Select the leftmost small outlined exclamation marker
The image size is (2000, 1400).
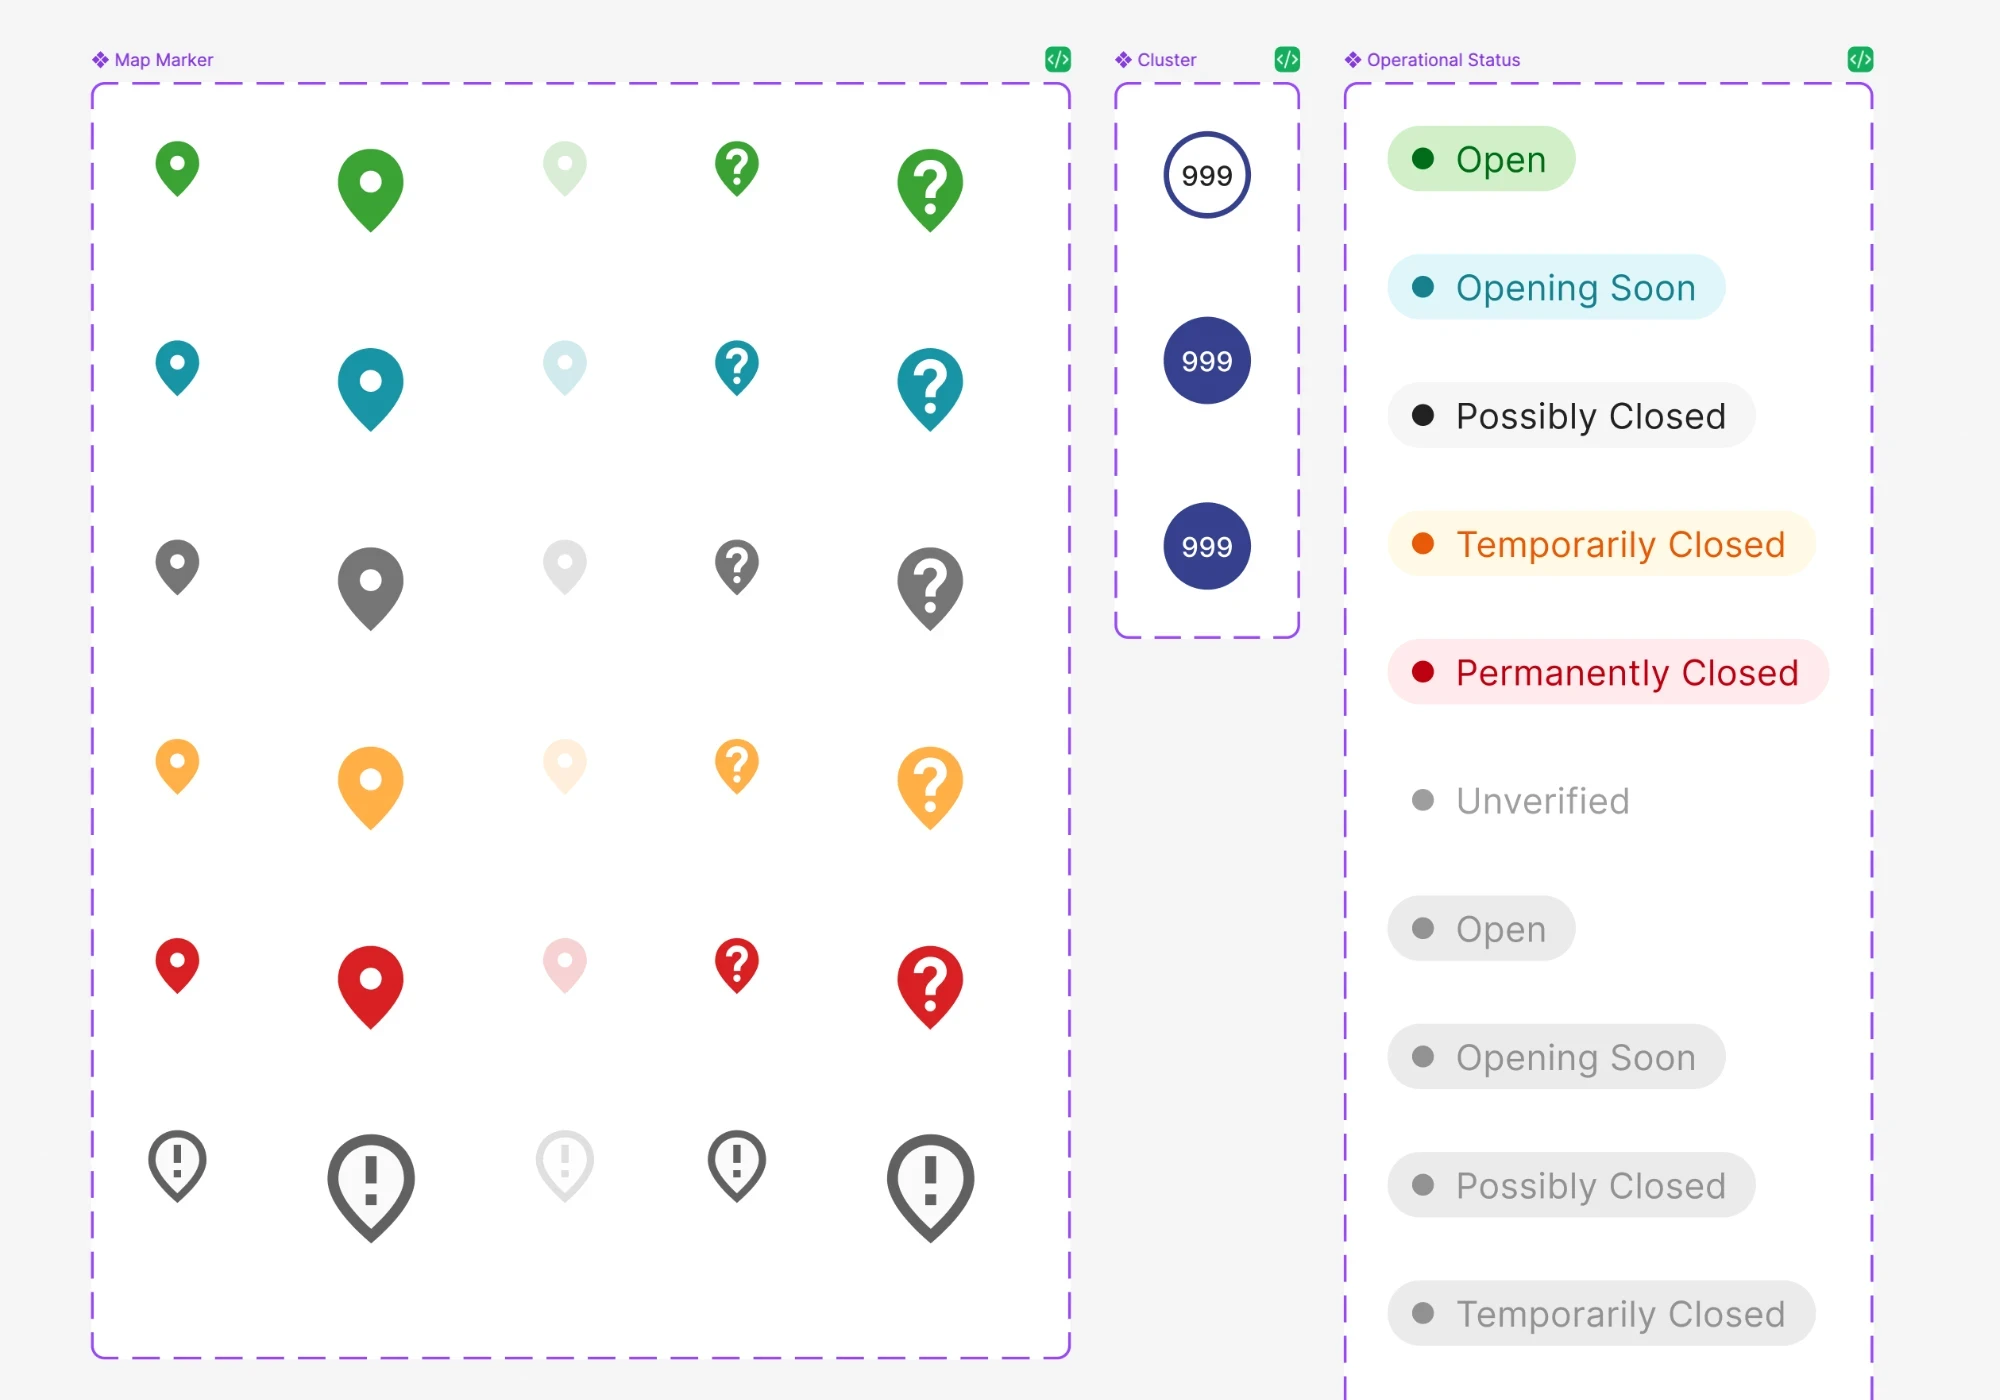[177, 1165]
